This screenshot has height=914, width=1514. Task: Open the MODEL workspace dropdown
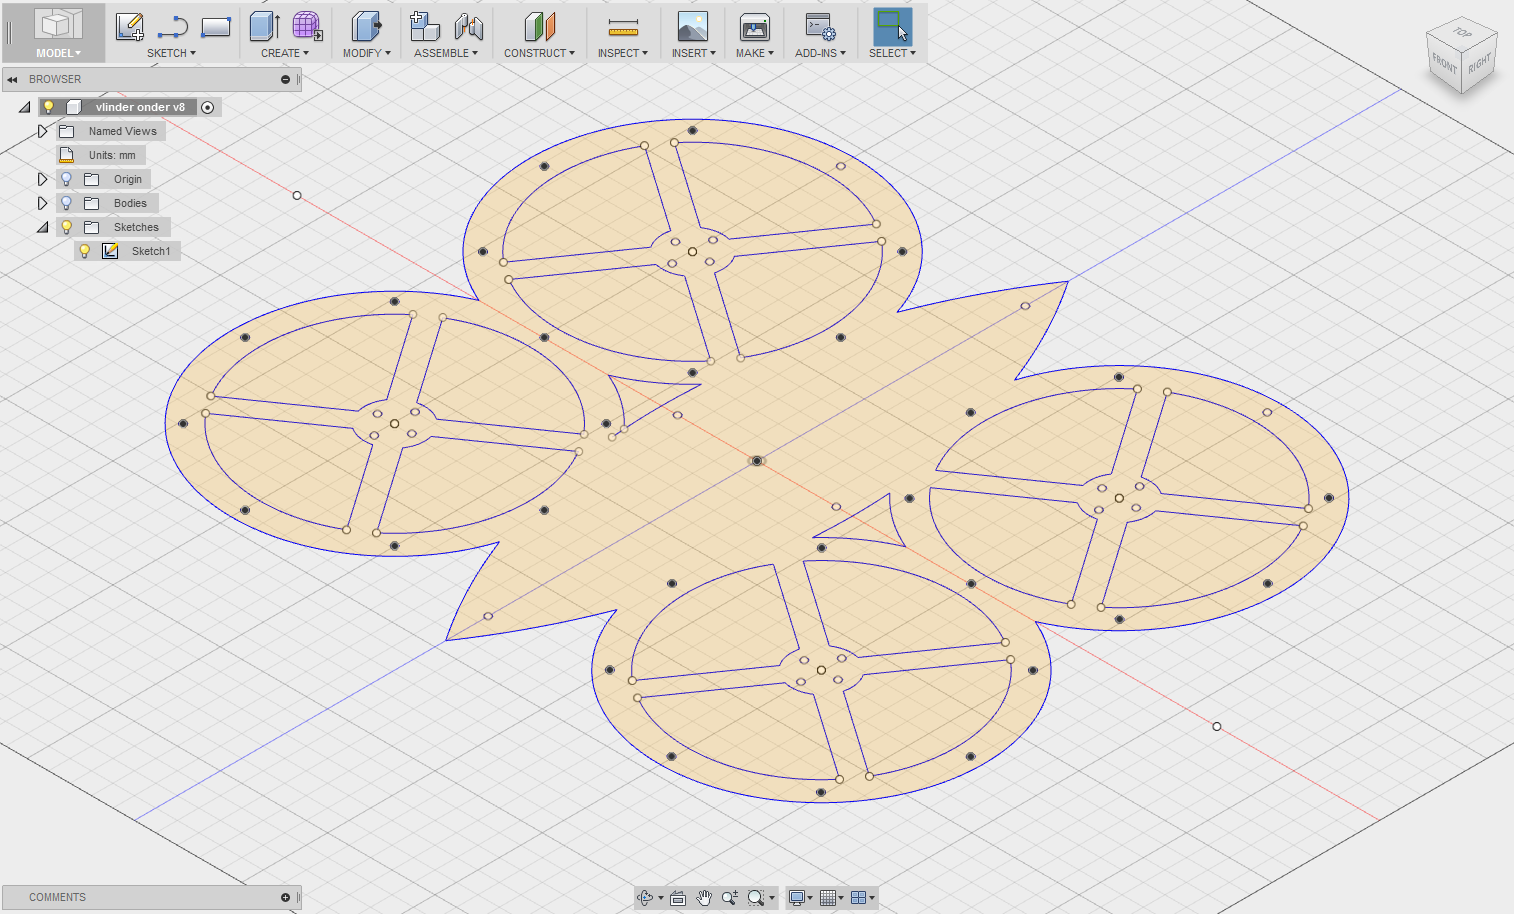[x=58, y=53]
